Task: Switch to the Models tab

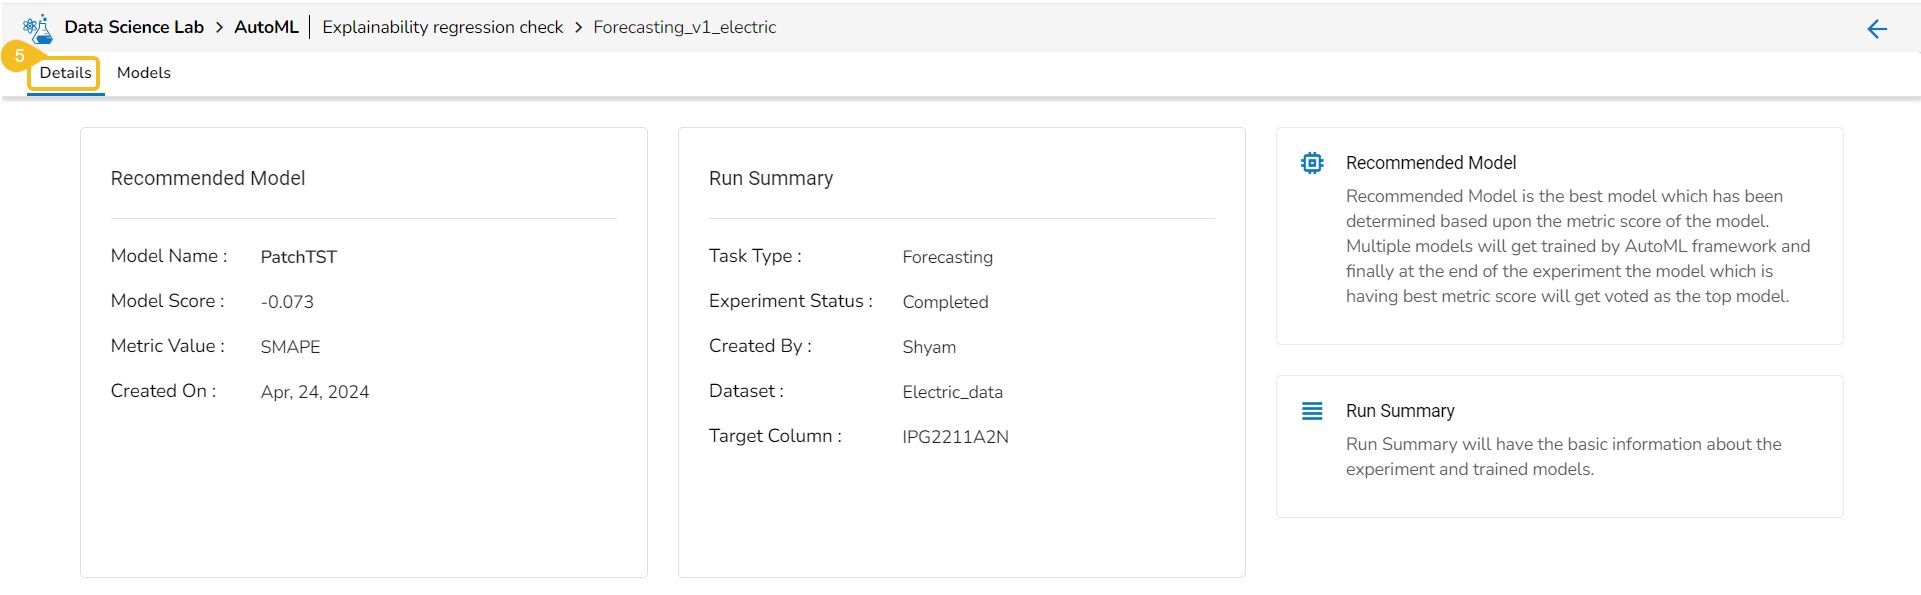Action: [144, 73]
